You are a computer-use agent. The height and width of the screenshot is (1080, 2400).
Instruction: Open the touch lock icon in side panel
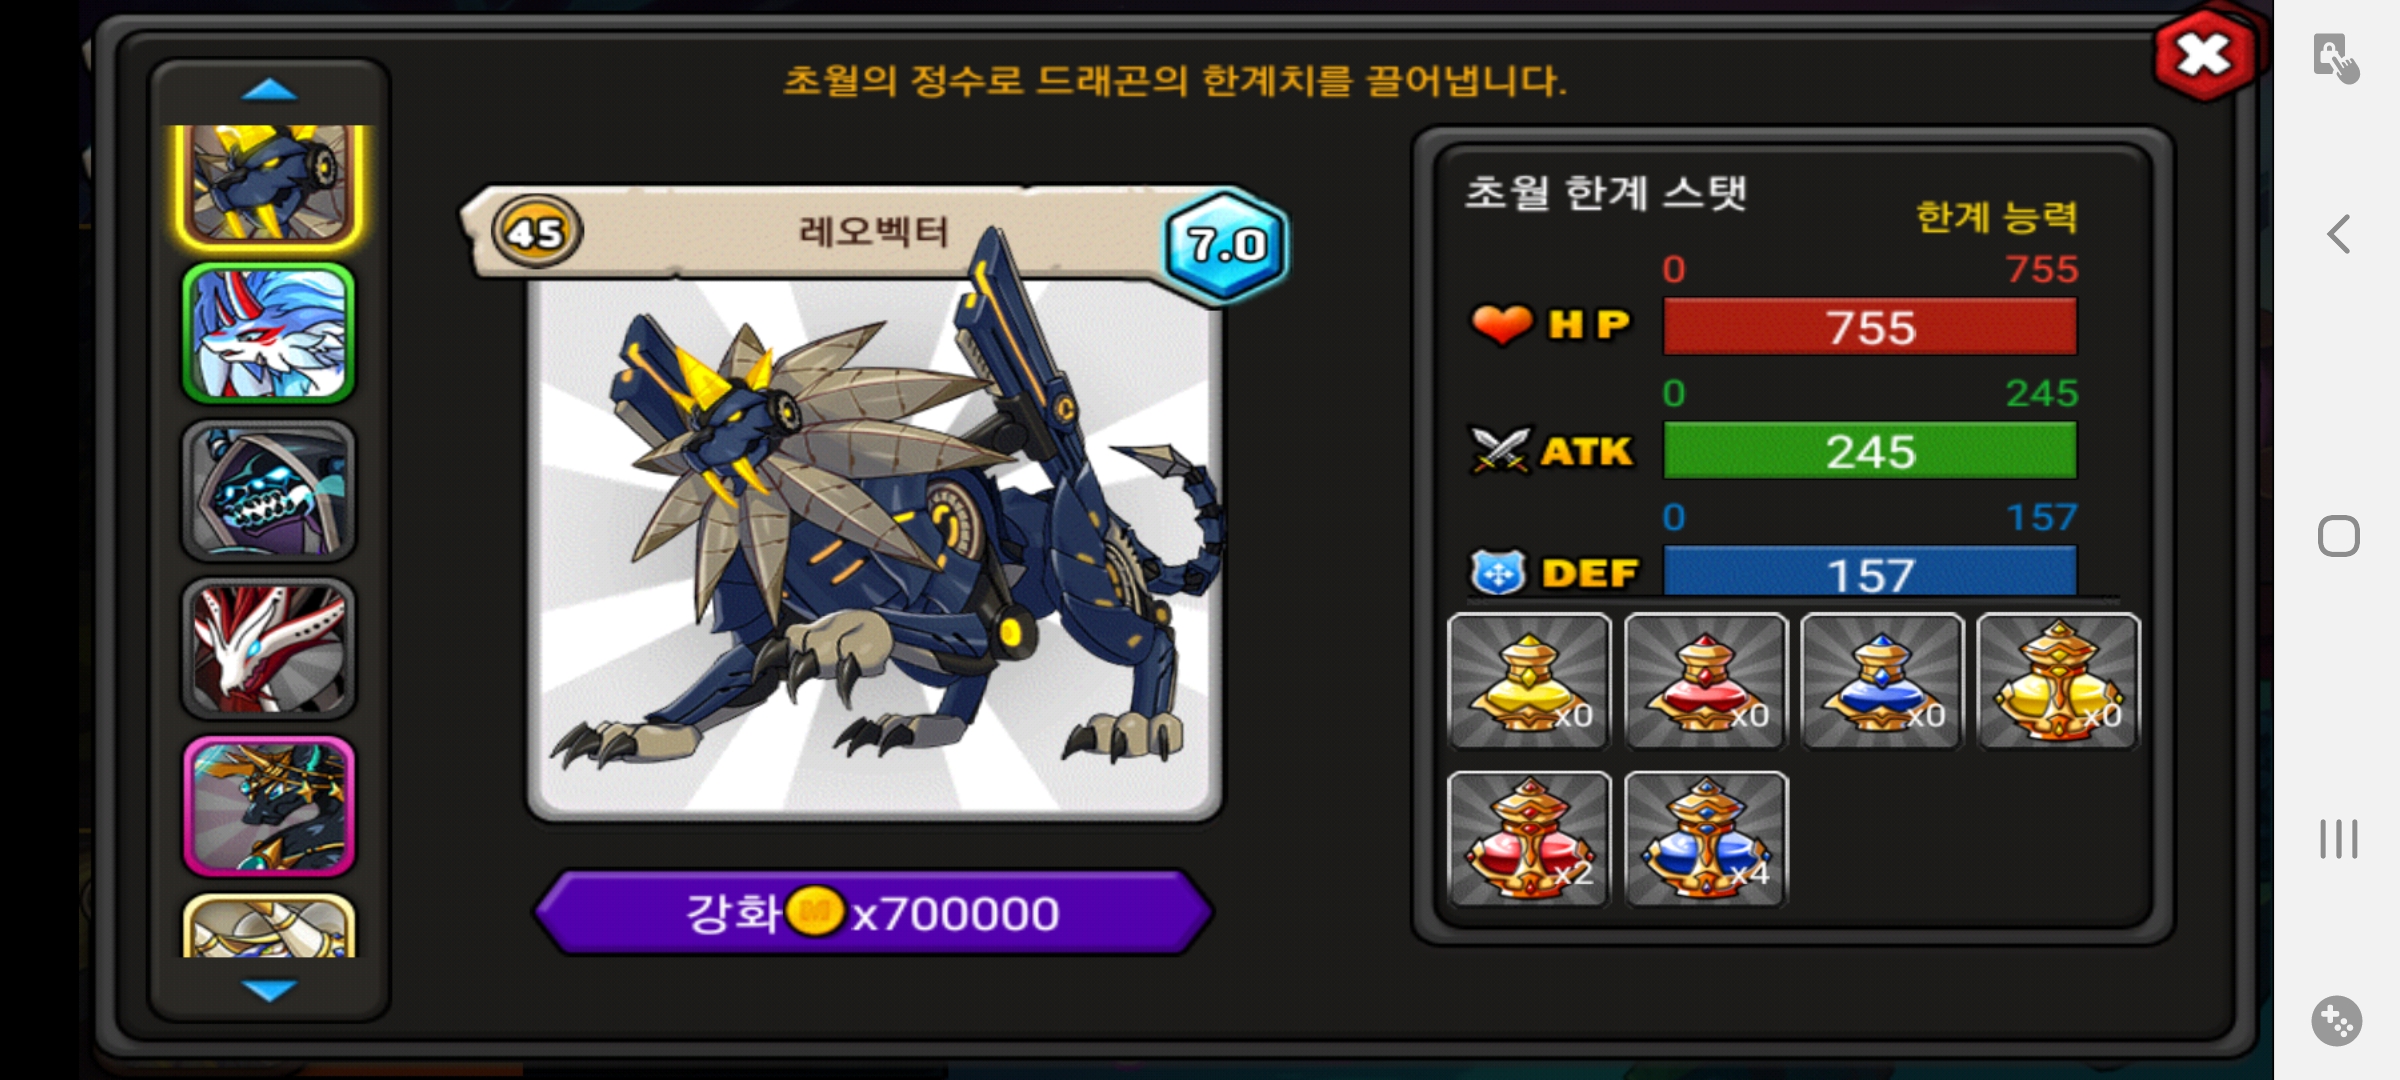point(2336,58)
